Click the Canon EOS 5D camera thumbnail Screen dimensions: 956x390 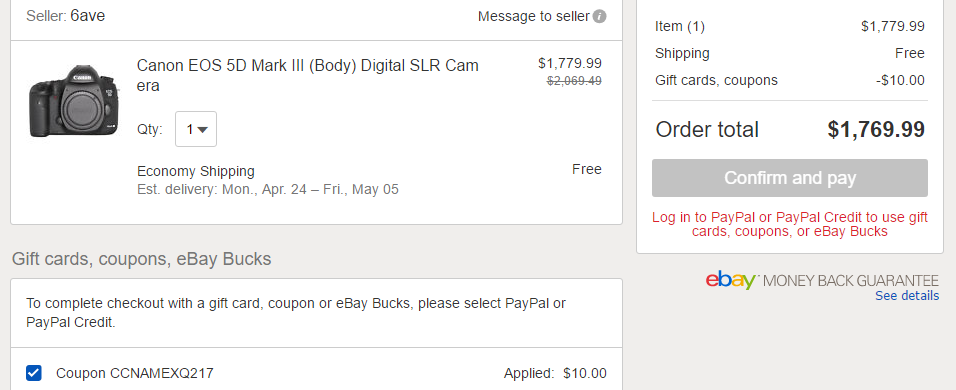pos(73,100)
